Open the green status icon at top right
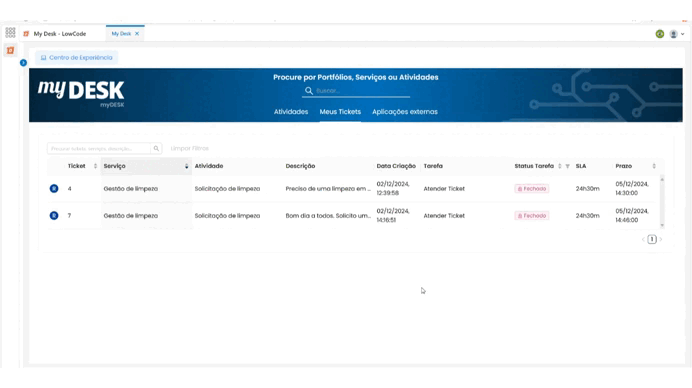Screen dimensions: 692x388 click(660, 34)
